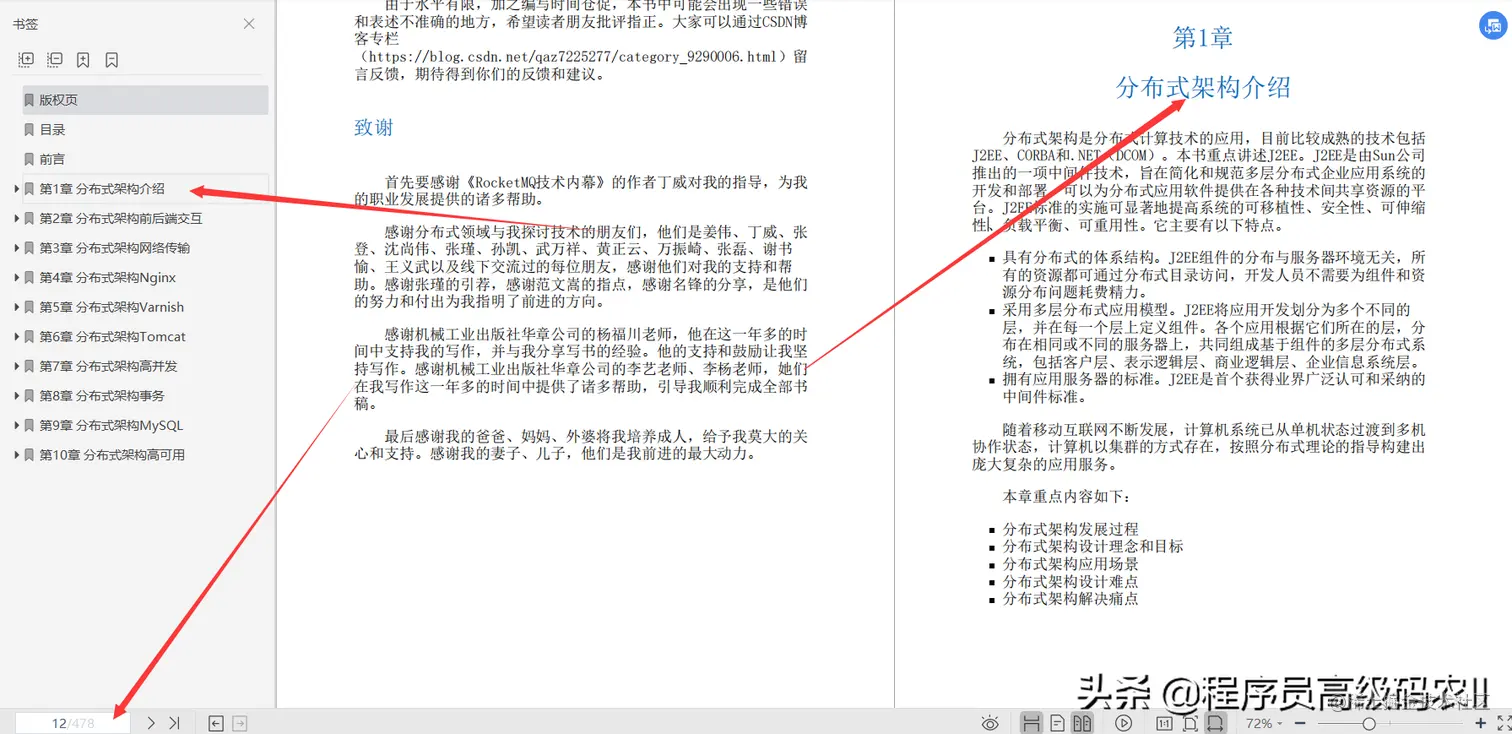This screenshot has width=1512, height=734.
Task: Jump to 第5章 分布式架构Varnish
Action: 112,307
